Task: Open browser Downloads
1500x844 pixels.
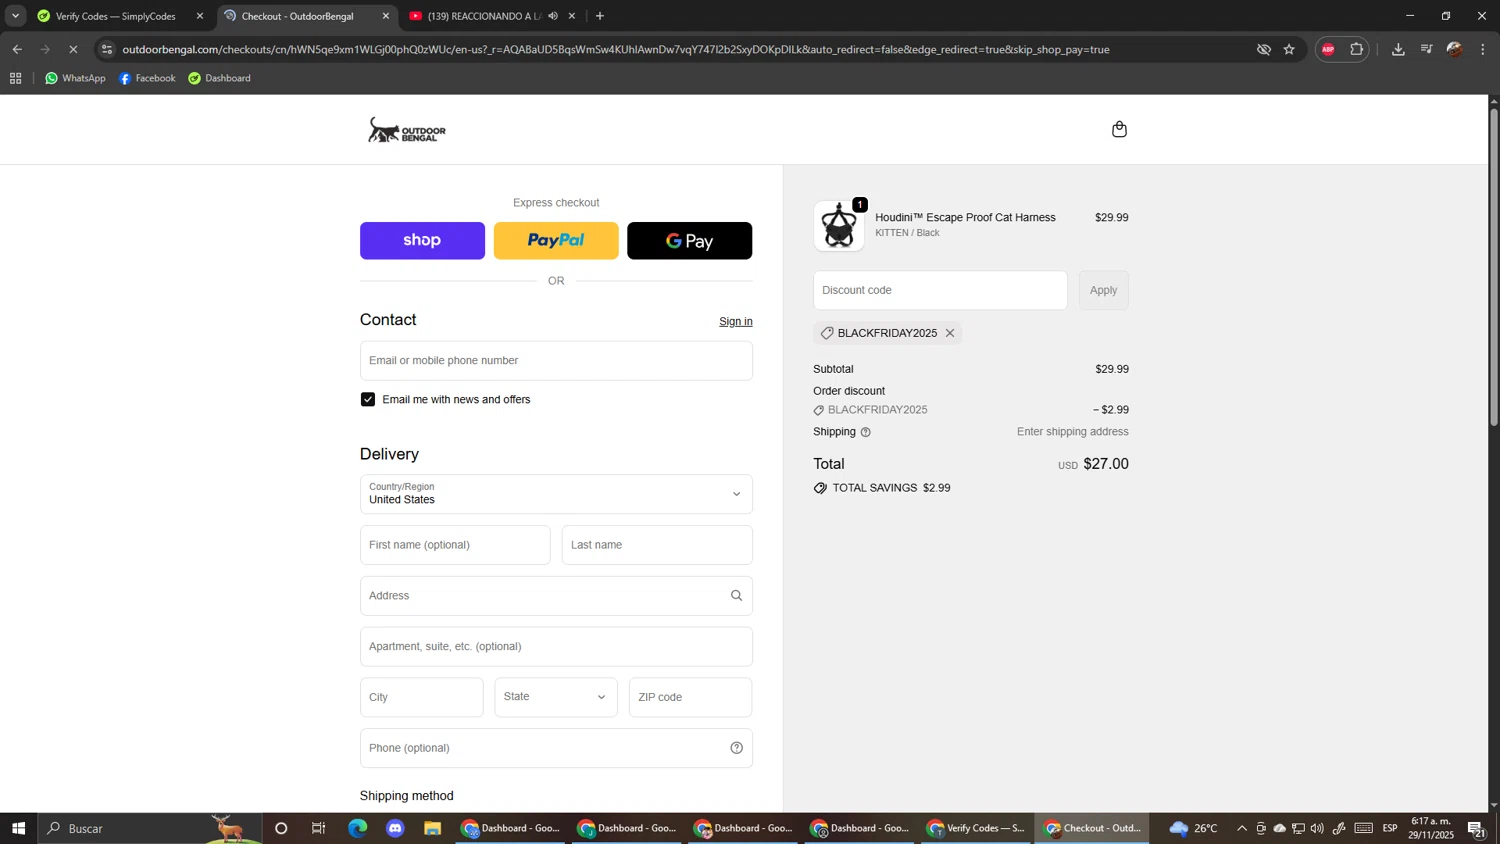Action: click(1398, 49)
